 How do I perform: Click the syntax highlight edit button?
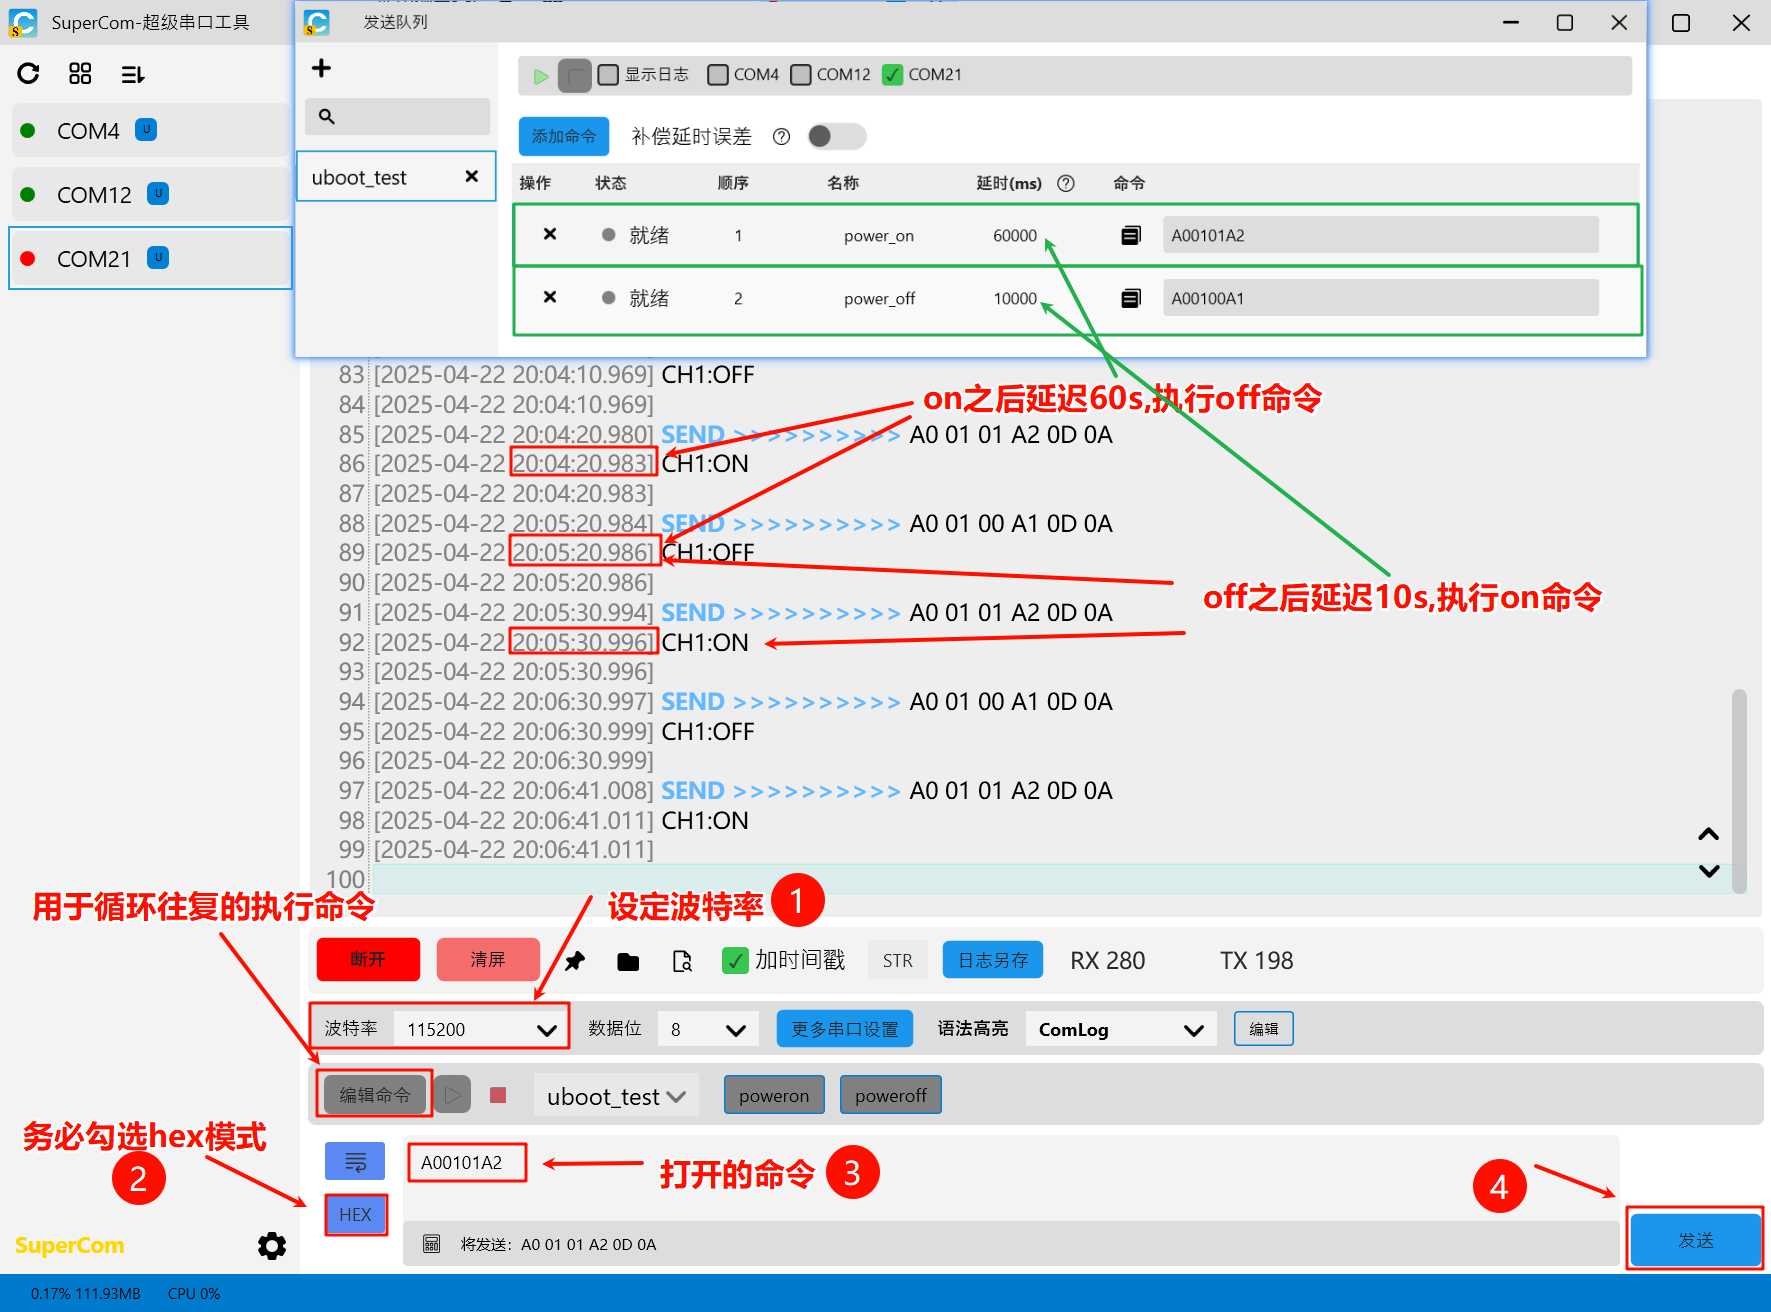coord(1264,1028)
